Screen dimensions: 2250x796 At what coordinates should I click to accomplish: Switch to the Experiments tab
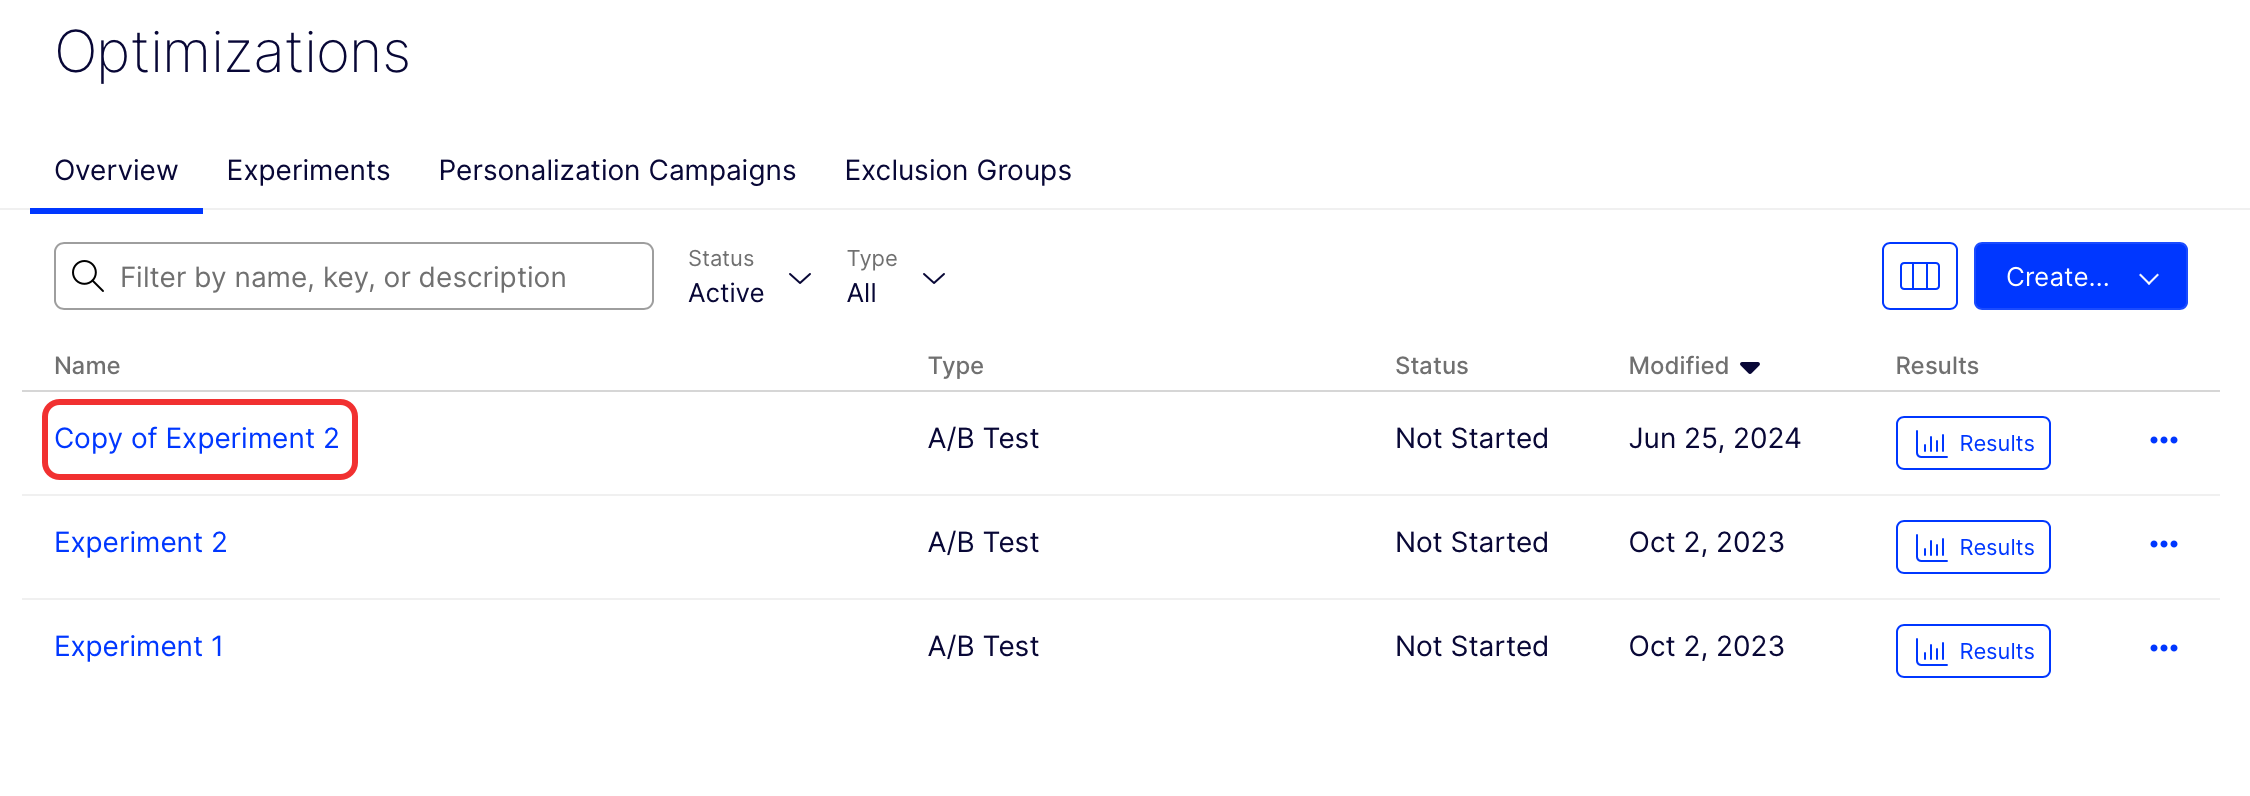click(308, 171)
